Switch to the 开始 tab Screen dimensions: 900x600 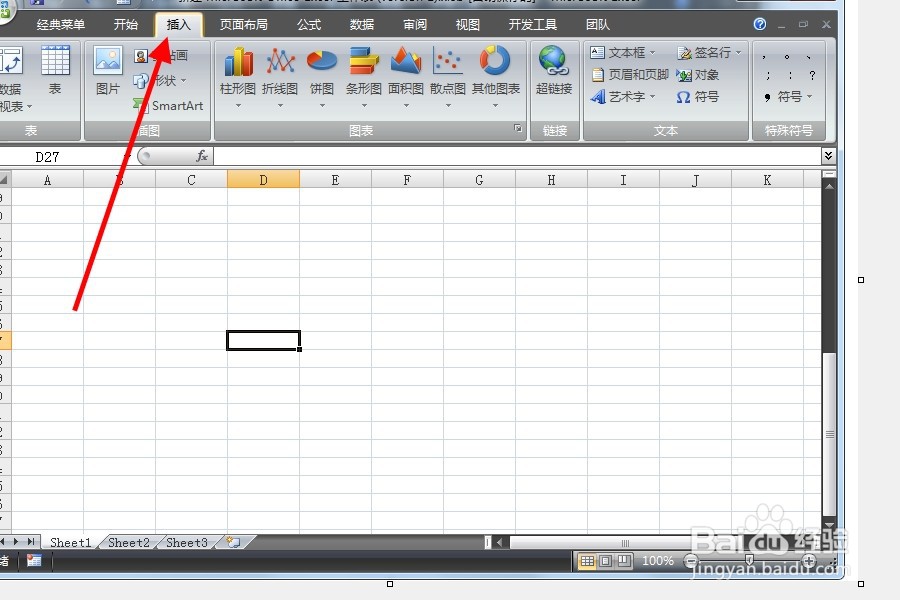click(x=125, y=25)
